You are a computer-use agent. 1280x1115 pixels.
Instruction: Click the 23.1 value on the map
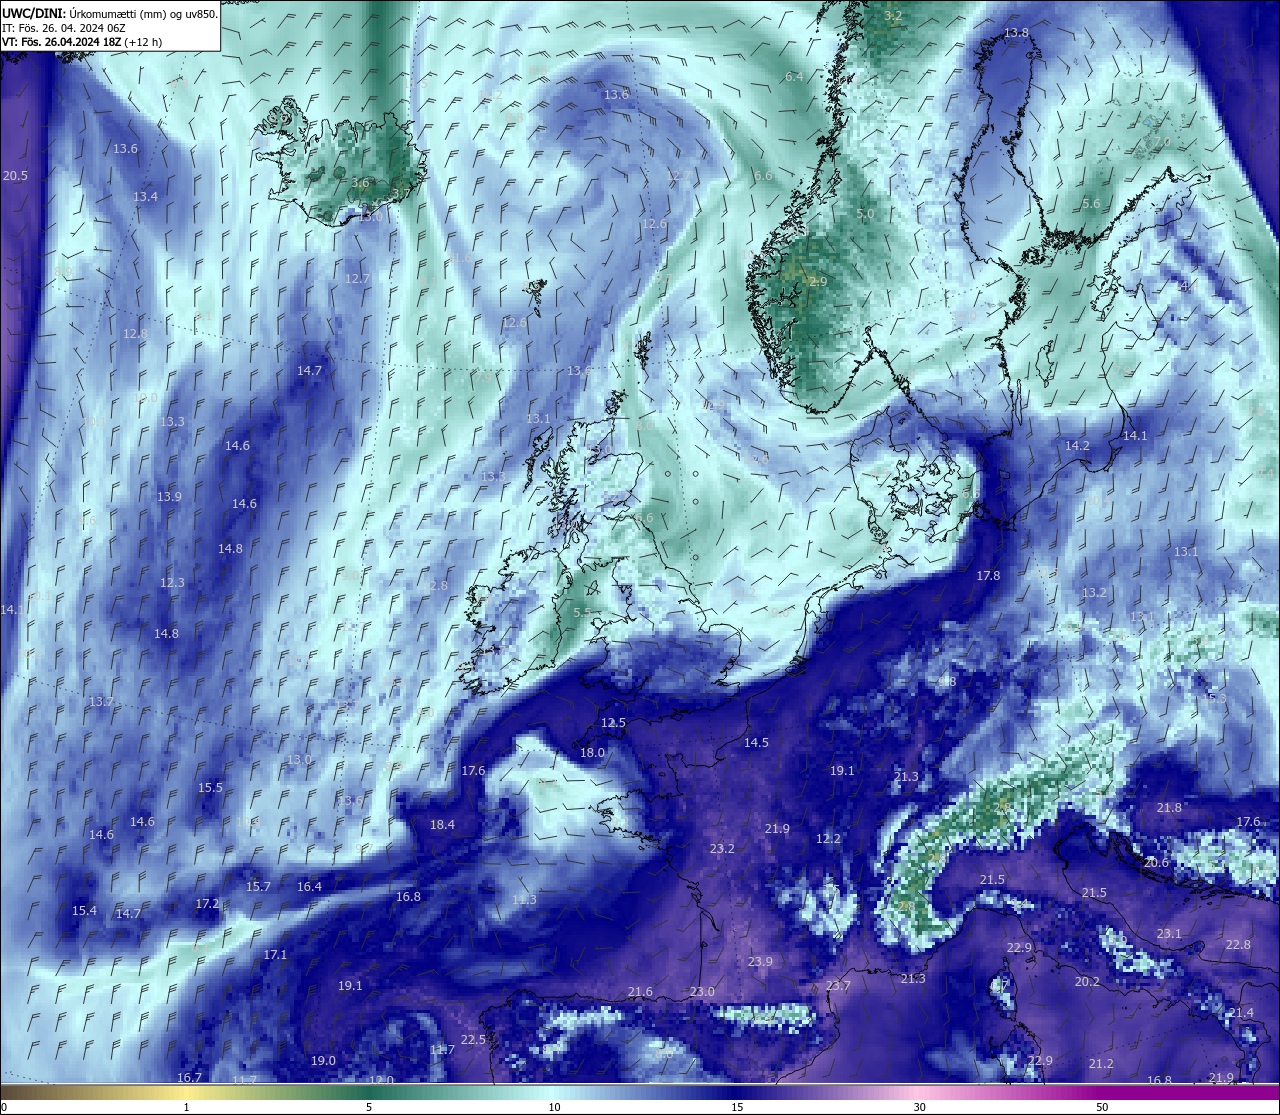[1169, 934]
